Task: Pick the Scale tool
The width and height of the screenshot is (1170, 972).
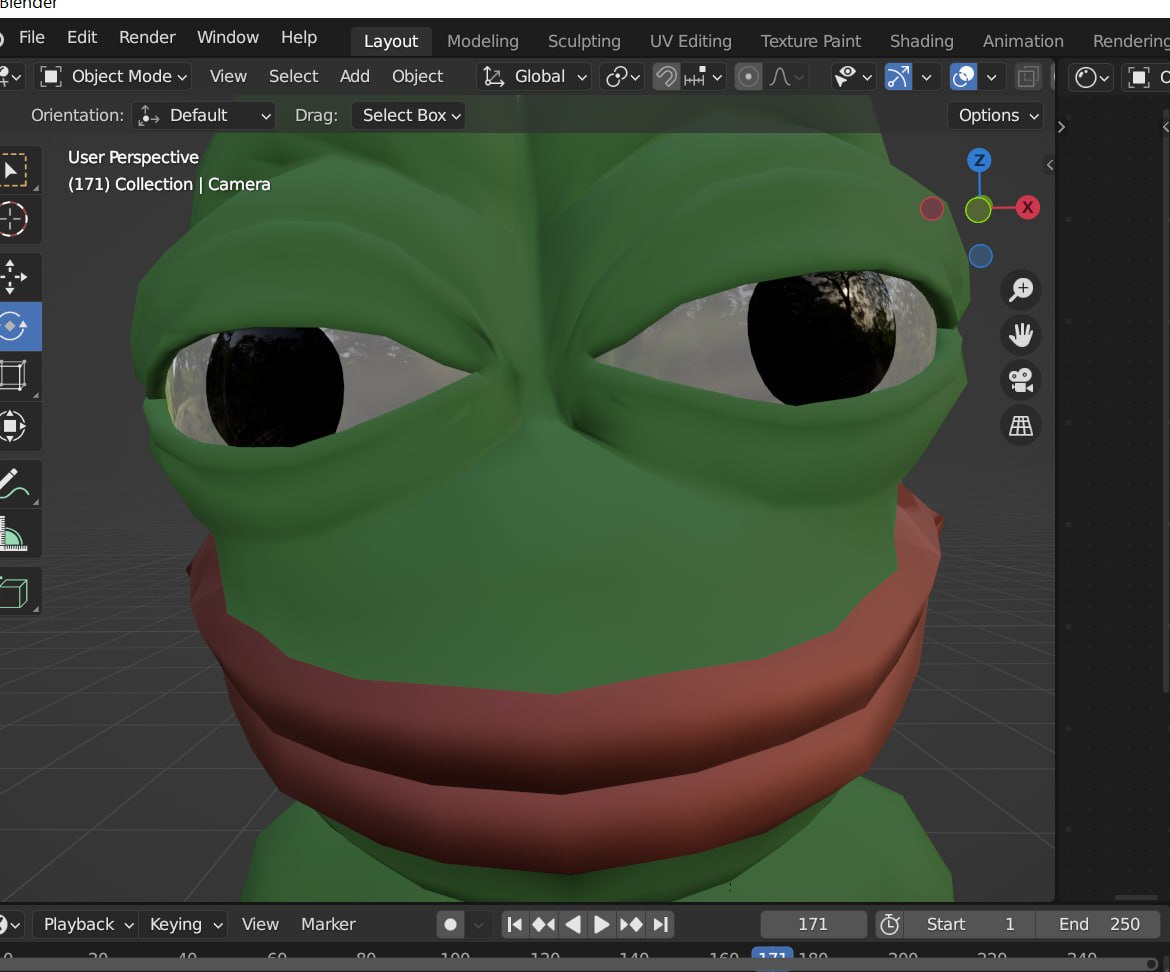Action: tap(13, 375)
